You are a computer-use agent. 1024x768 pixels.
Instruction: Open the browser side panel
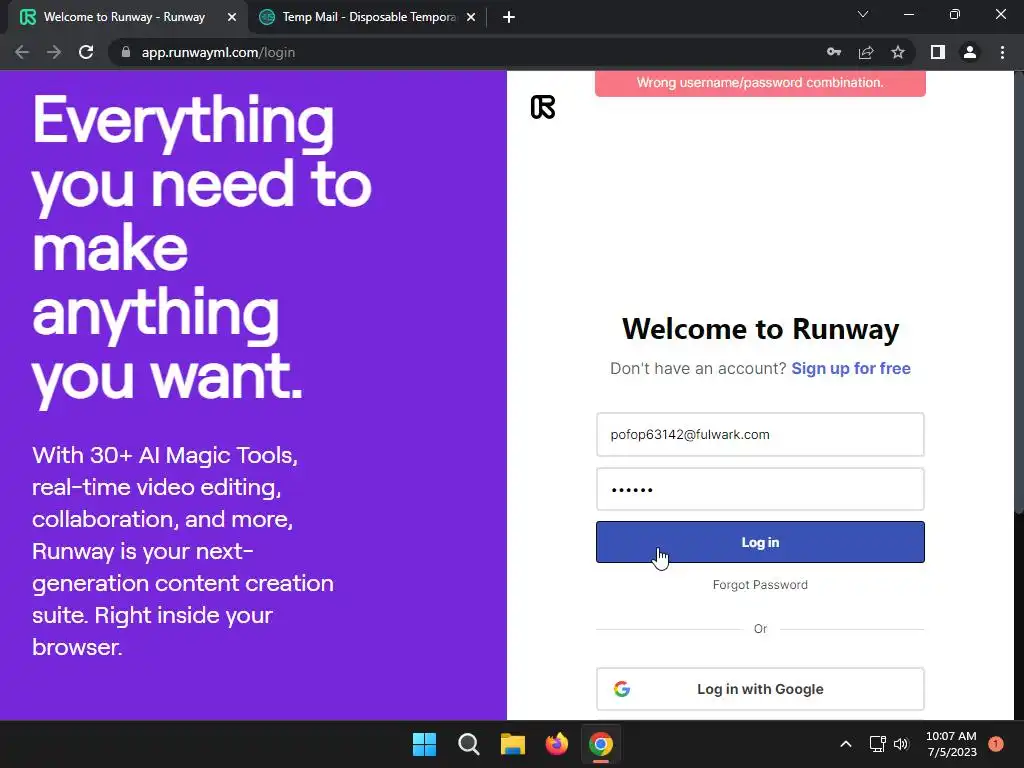(x=938, y=52)
